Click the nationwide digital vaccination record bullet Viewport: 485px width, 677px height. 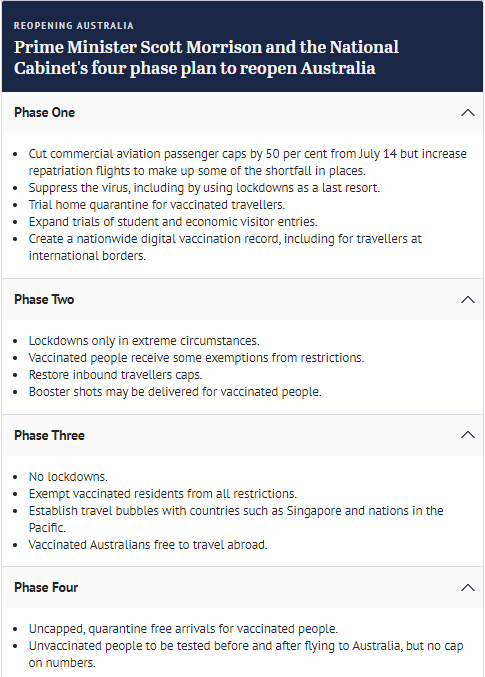(225, 247)
